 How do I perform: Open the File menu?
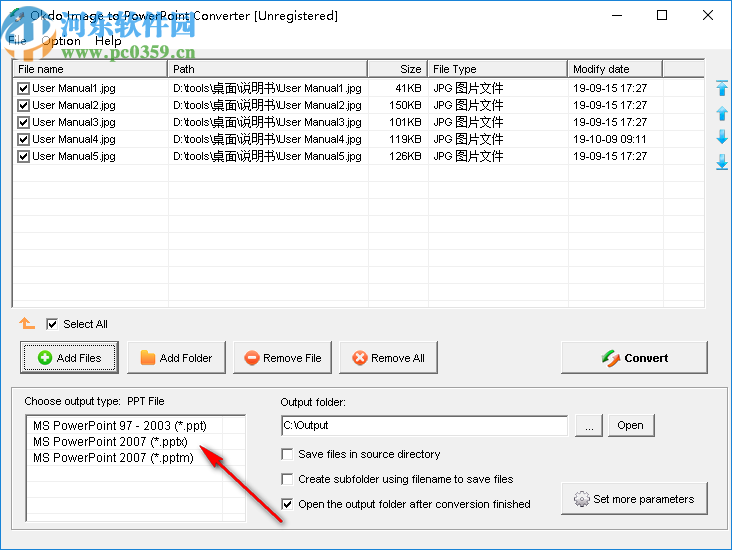(x=17, y=41)
